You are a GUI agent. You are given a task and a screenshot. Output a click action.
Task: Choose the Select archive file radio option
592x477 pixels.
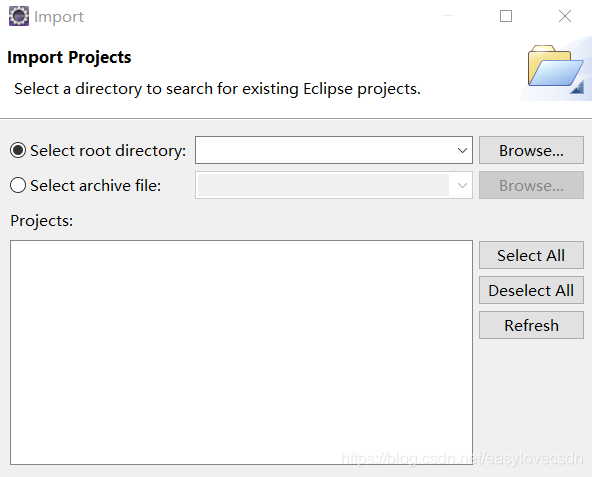tap(18, 185)
